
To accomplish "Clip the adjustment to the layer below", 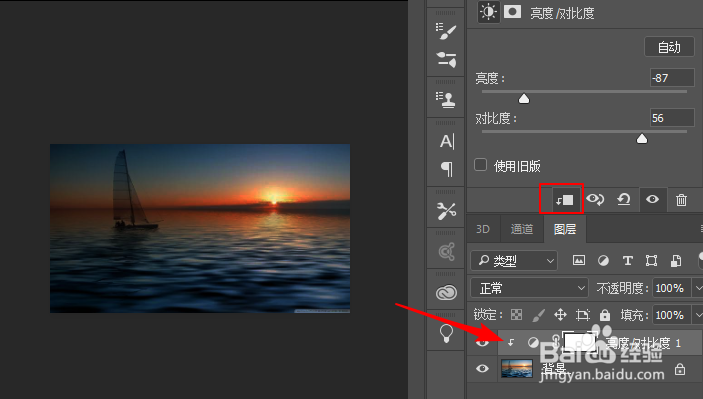I will pos(564,200).
